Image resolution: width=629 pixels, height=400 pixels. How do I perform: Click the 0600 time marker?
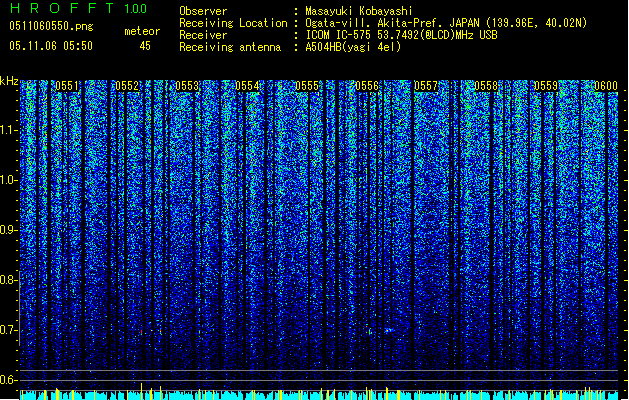[606, 86]
